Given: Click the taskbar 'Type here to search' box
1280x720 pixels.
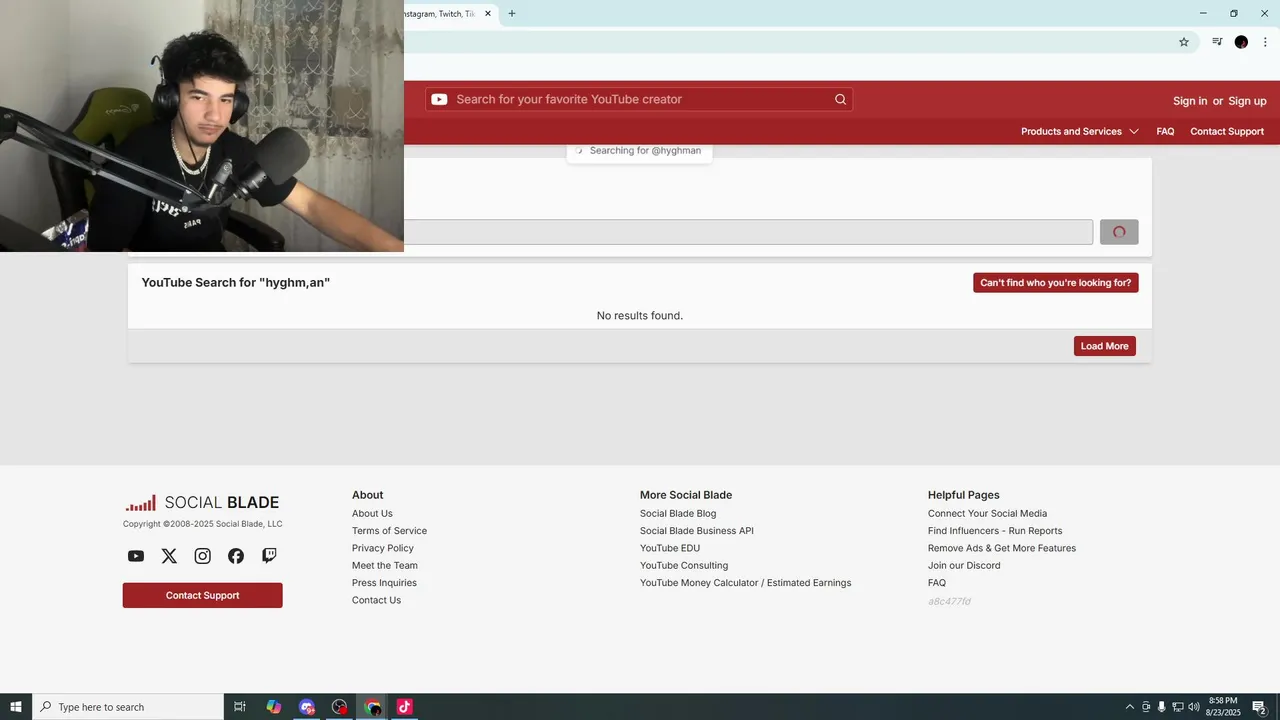Looking at the screenshot, I should [x=128, y=707].
